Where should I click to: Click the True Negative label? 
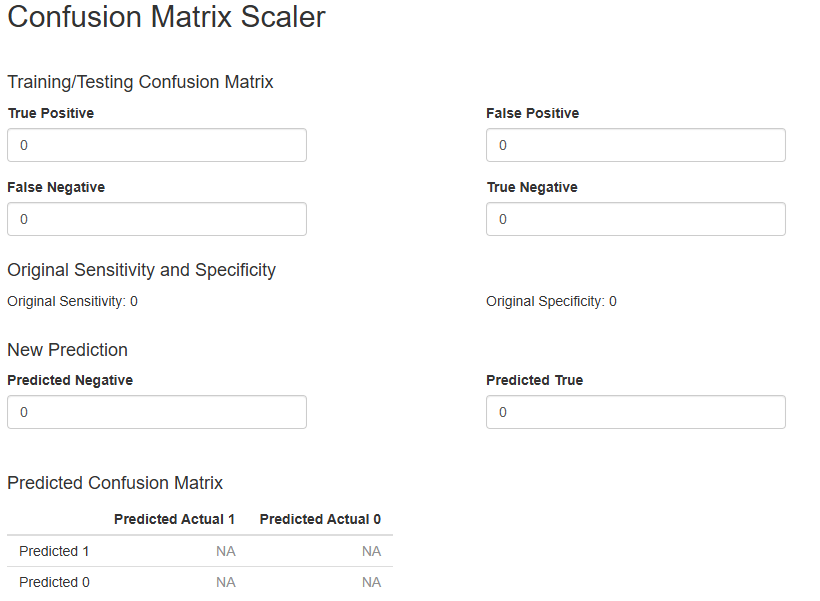tap(532, 187)
